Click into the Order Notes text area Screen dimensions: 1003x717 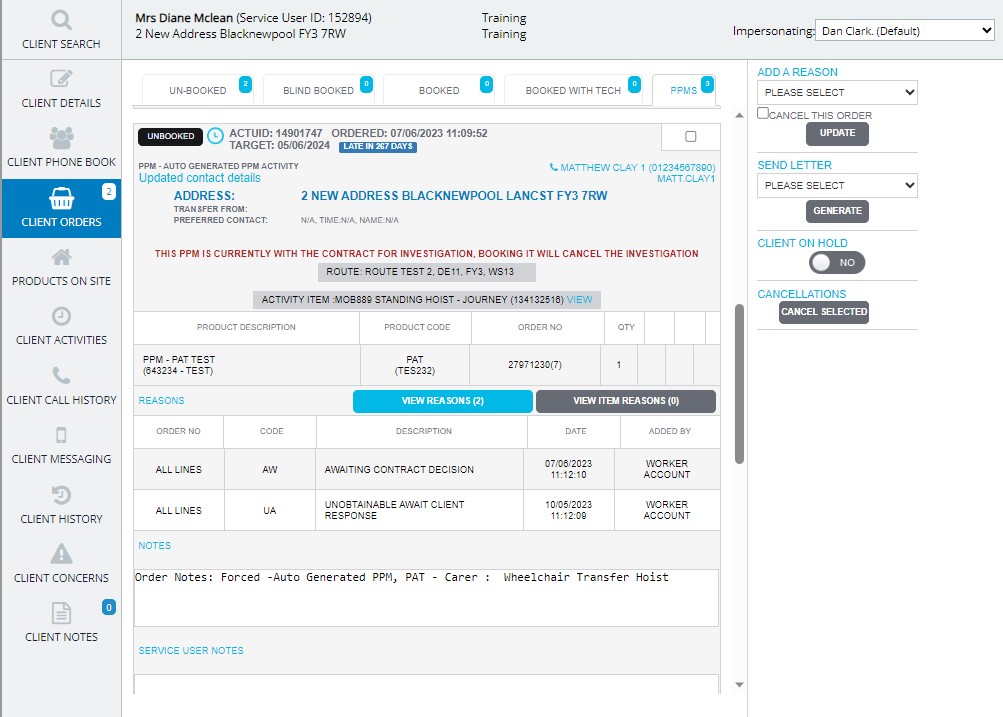coord(426,598)
